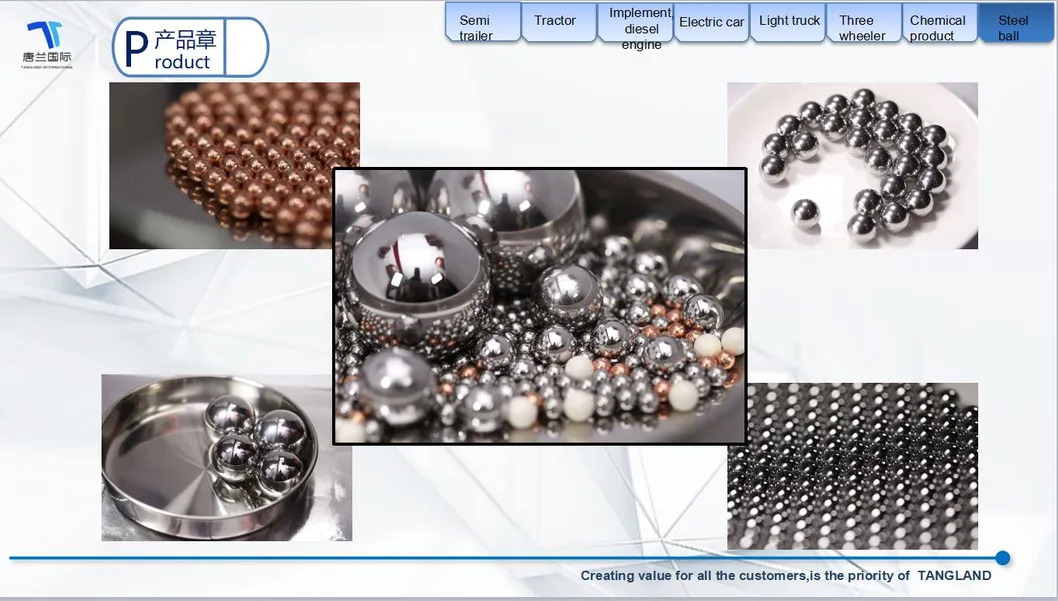Click the empty right section of the Product badge
The image size is (1058, 601).
click(246, 48)
